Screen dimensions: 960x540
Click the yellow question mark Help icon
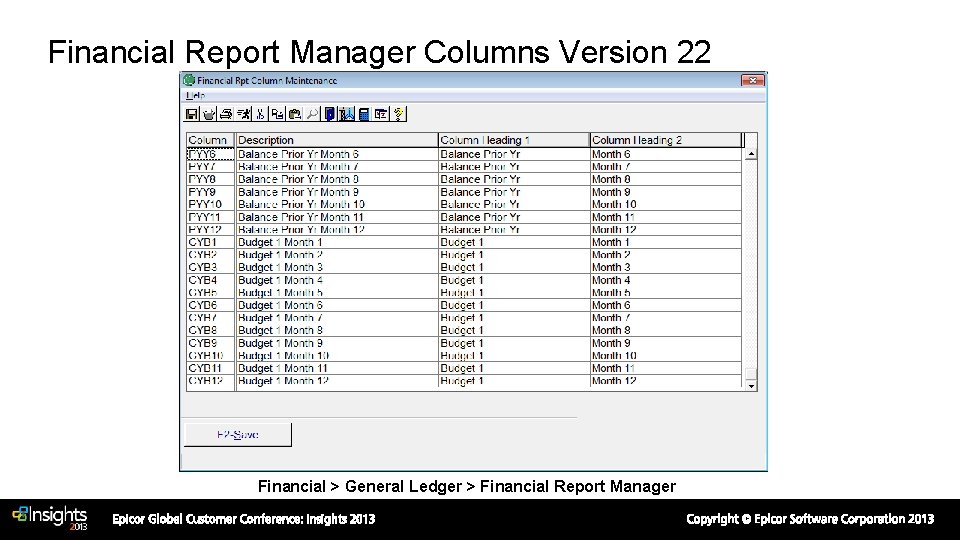click(399, 114)
